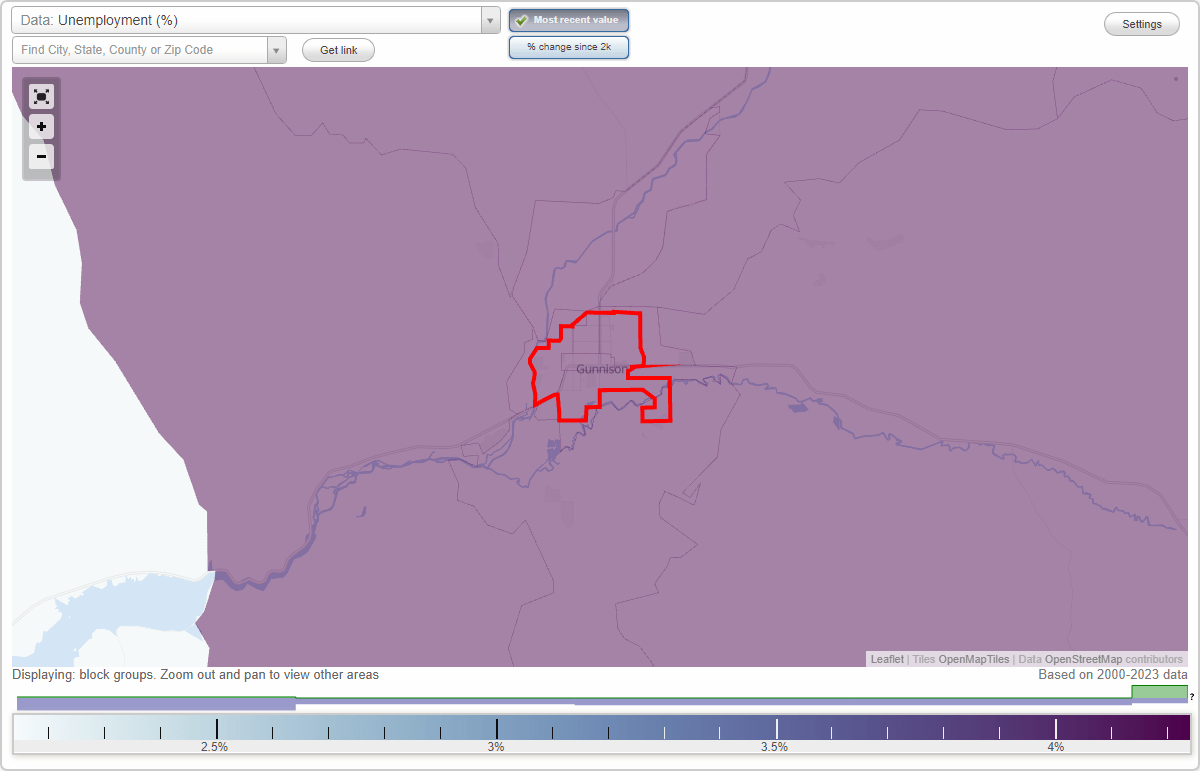
Task: Open the location search dropdown arrow
Action: pyautogui.click(x=277, y=49)
